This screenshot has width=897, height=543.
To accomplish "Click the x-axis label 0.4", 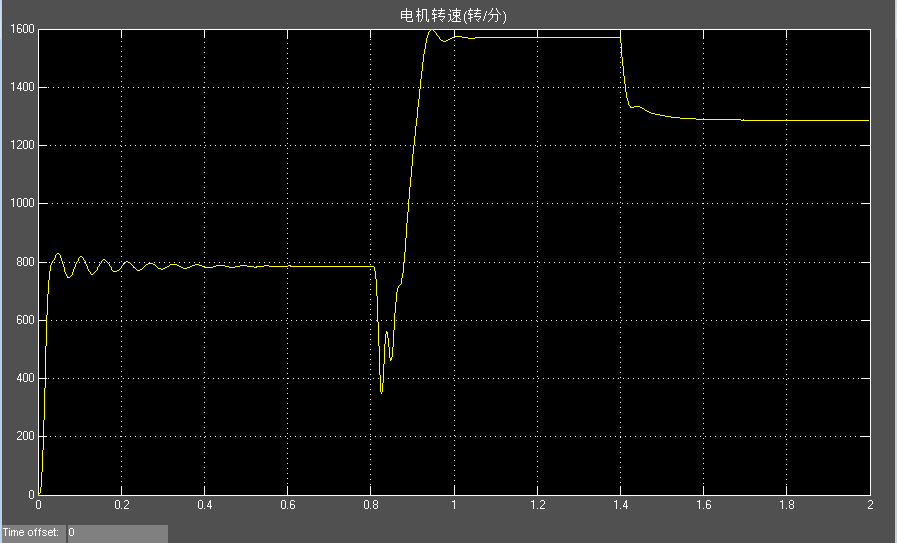I will [205, 505].
